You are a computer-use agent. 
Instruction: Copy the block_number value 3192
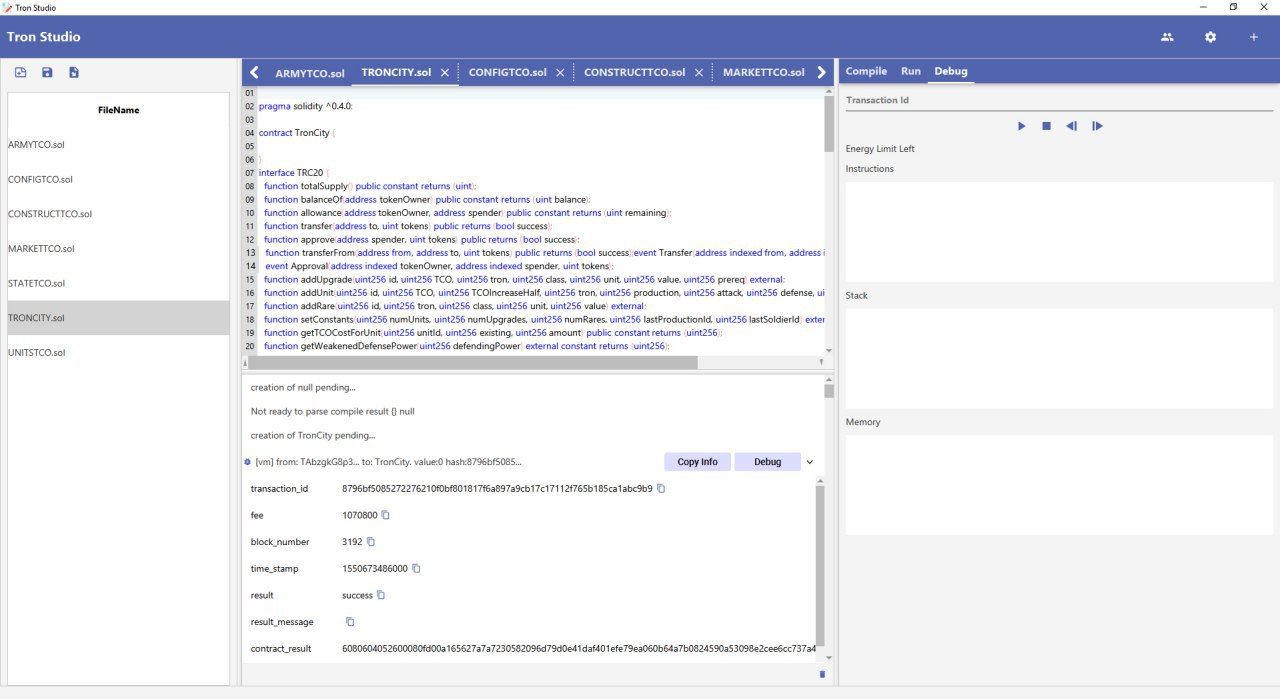[370, 542]
